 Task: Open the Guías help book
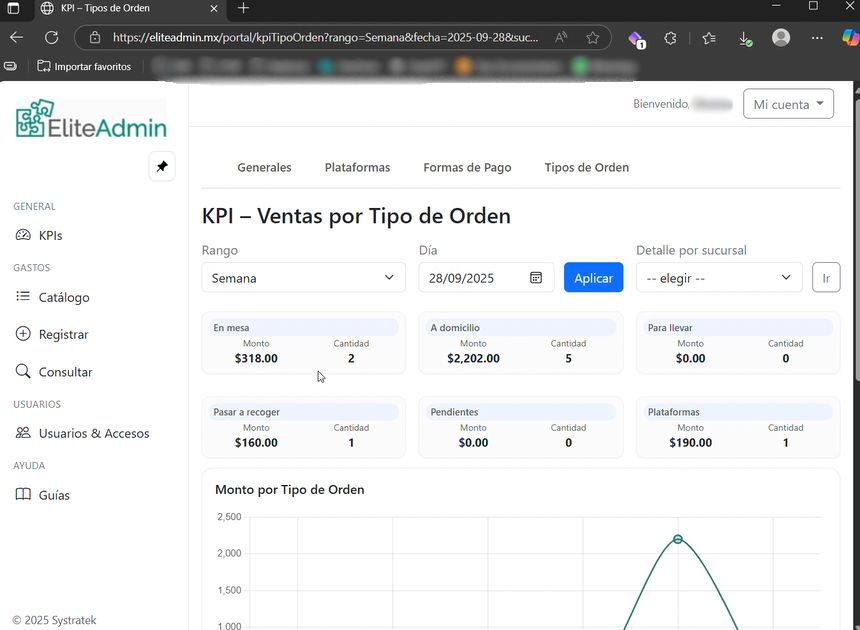(54, 495)
